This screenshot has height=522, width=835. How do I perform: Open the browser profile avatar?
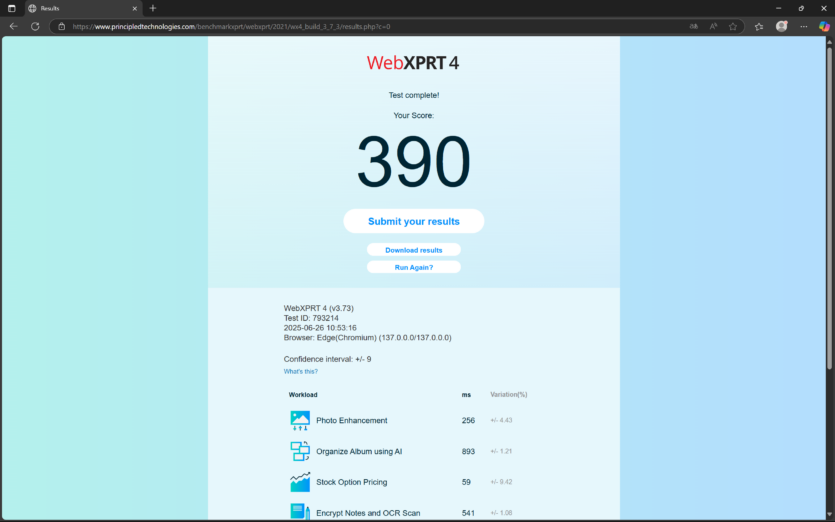pyautogui.click(x=781, y=26)
